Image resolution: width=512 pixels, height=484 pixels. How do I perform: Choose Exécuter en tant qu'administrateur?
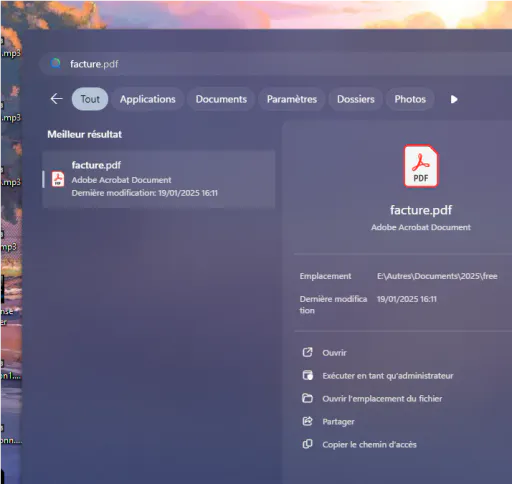tap(388, 376)
